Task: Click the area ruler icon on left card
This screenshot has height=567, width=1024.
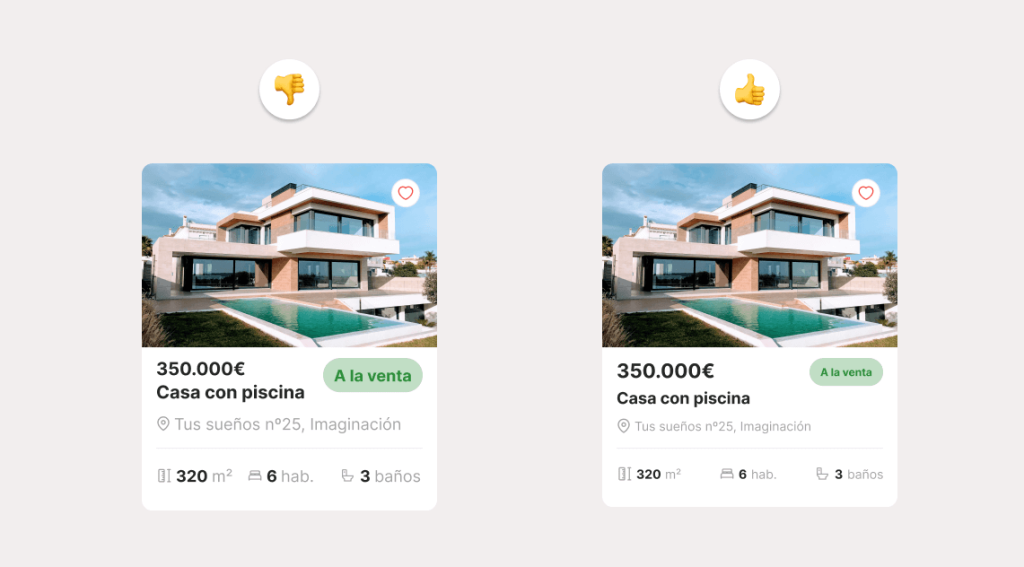Action: click(x=164, y=476)
